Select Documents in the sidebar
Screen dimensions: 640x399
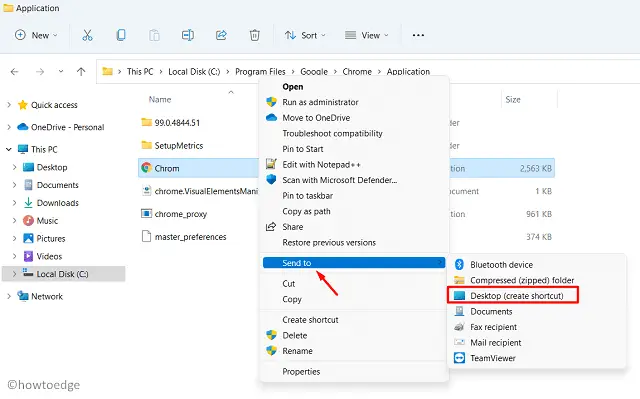pyautogui.click(x=58, y=185)
